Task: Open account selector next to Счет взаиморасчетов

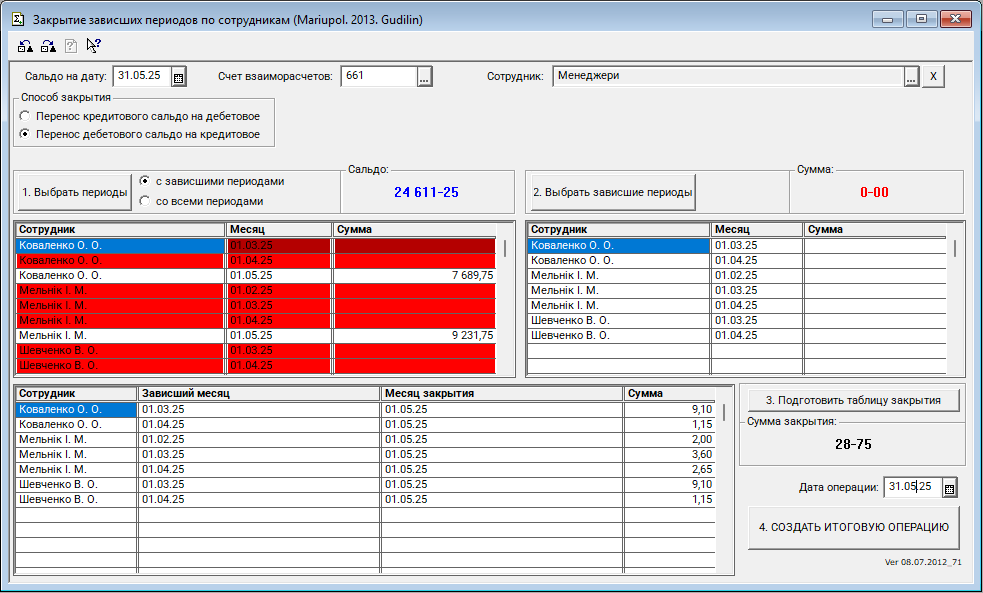Action: (x=424, y=77)
